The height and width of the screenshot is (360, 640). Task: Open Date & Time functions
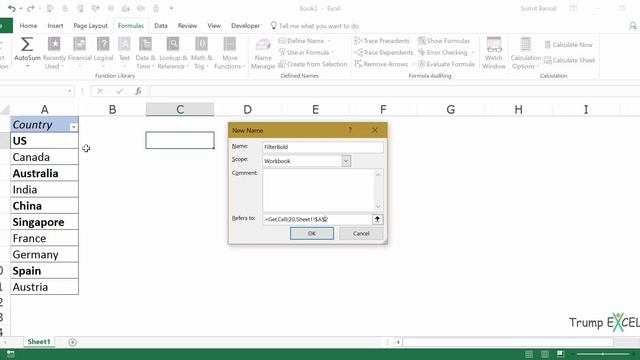click(145, 53)
